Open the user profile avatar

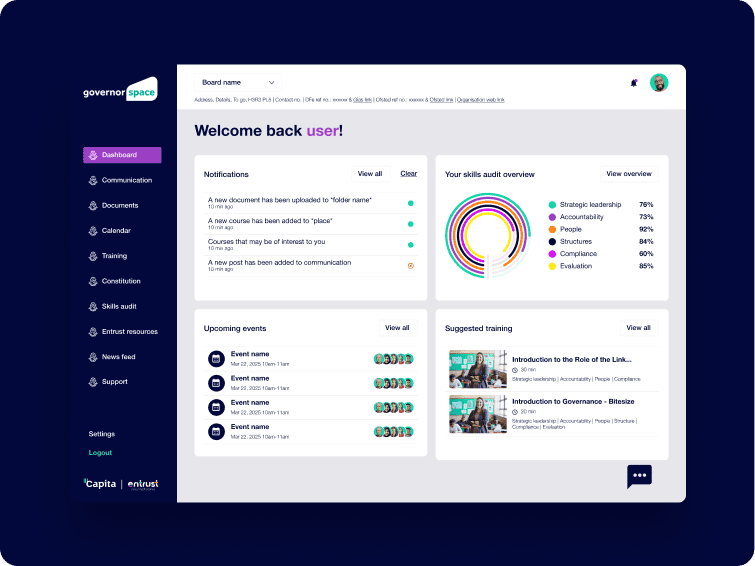(x=659, y=83)
